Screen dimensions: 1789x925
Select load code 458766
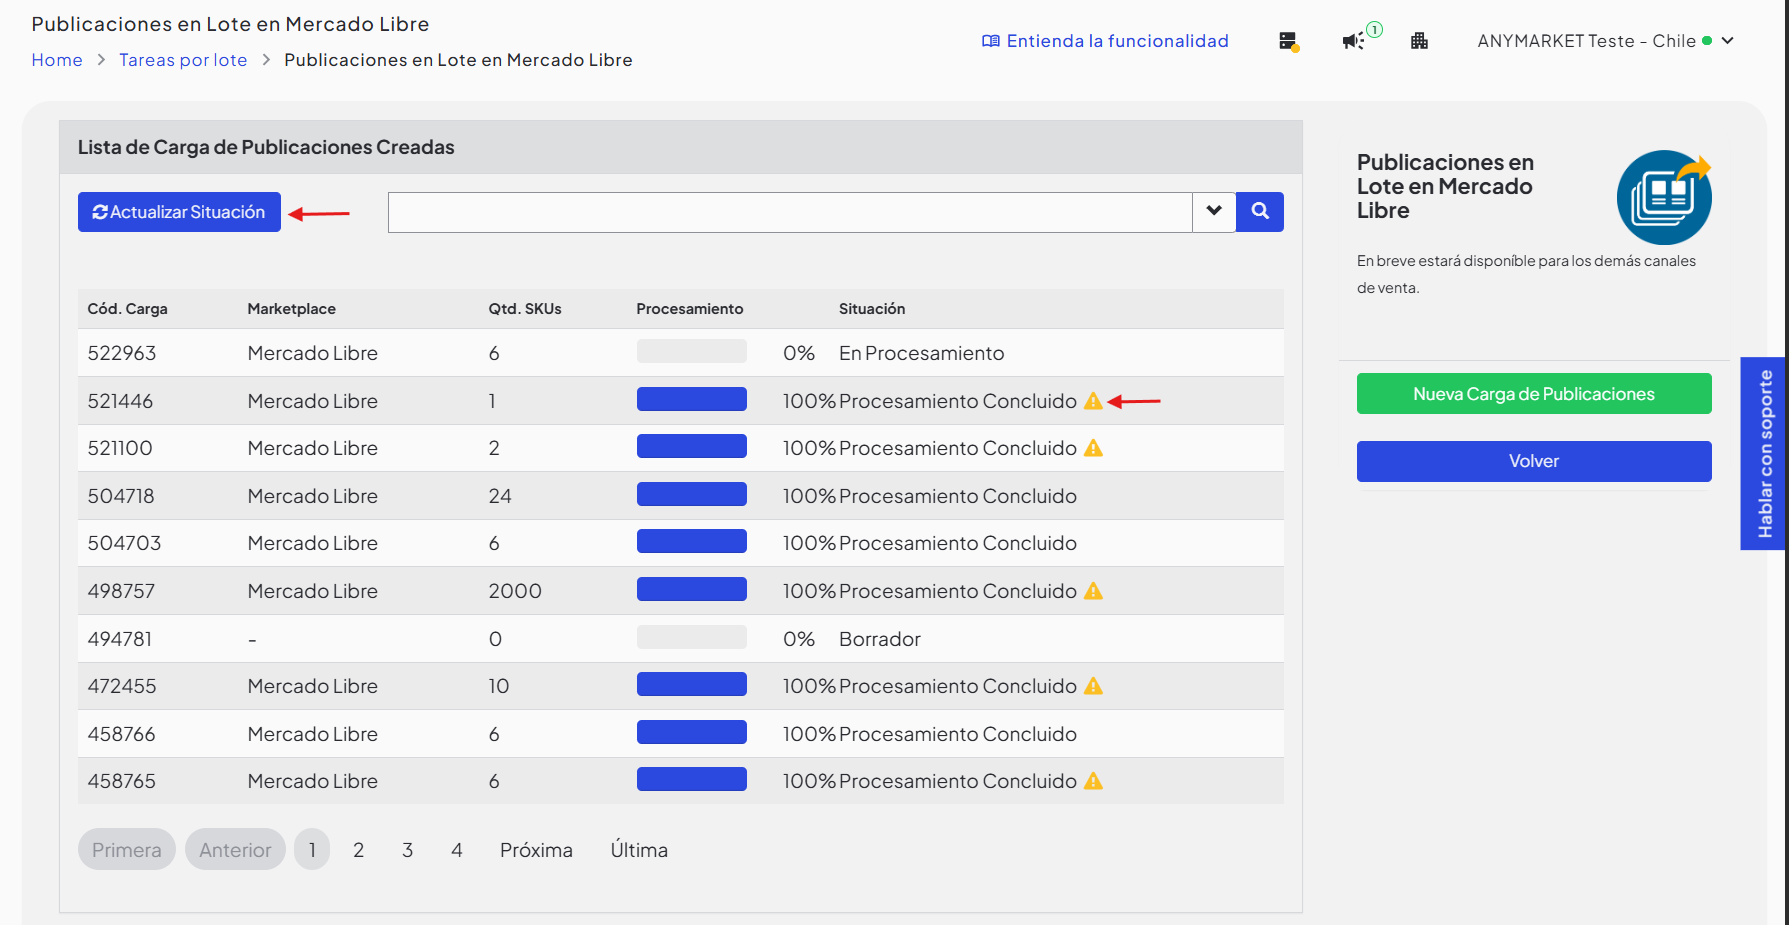(122, 734)
